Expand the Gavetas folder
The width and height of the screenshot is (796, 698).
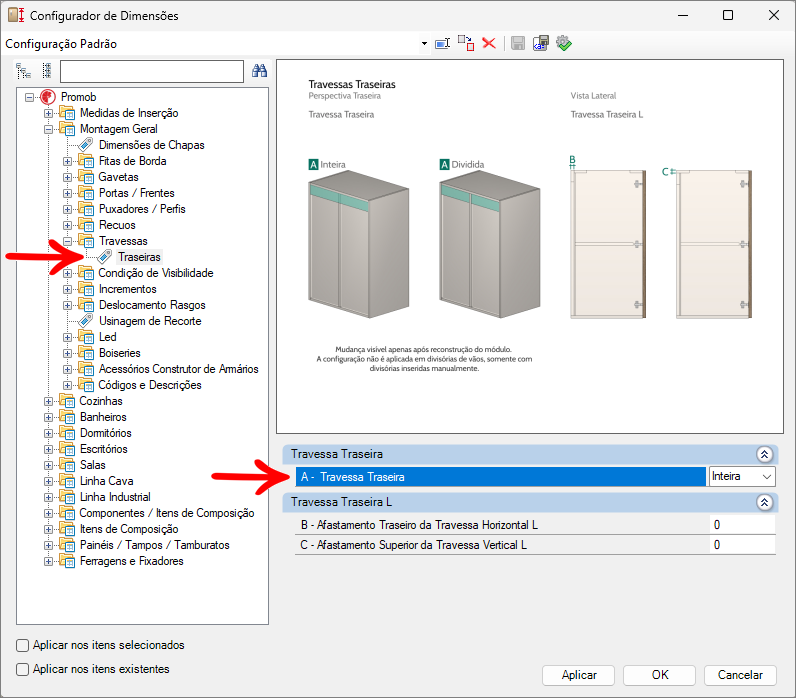coord(67,178)
